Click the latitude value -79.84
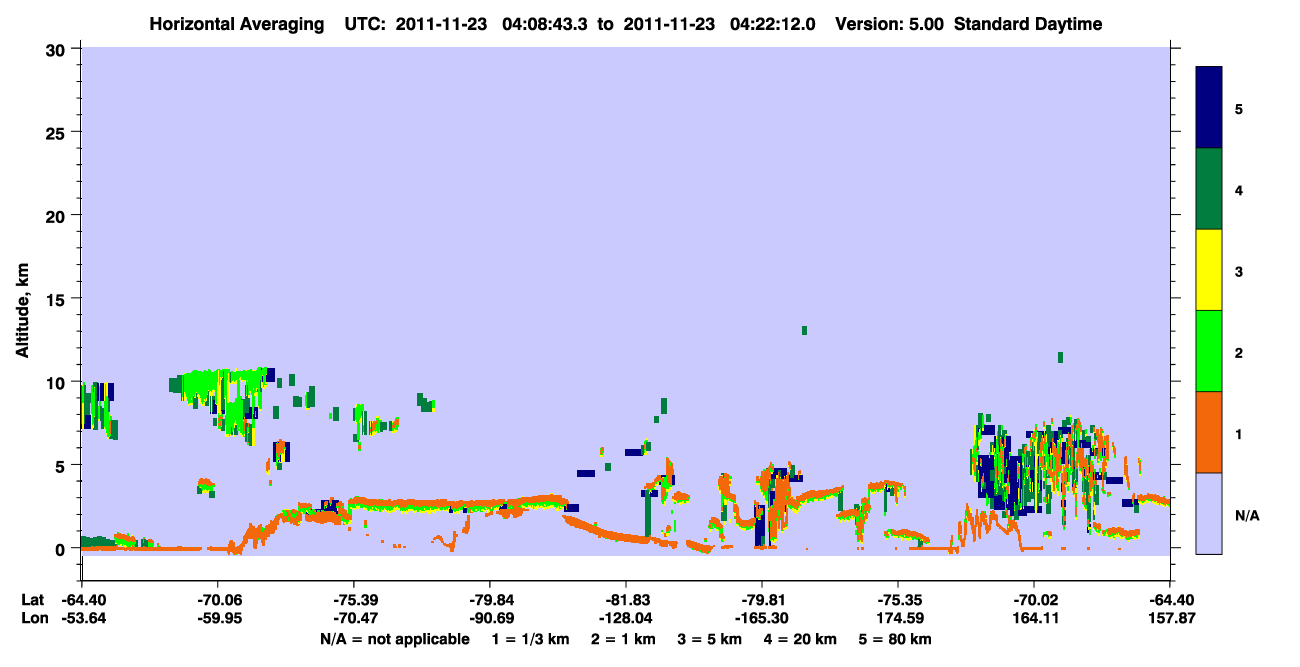 pos(490,600)
